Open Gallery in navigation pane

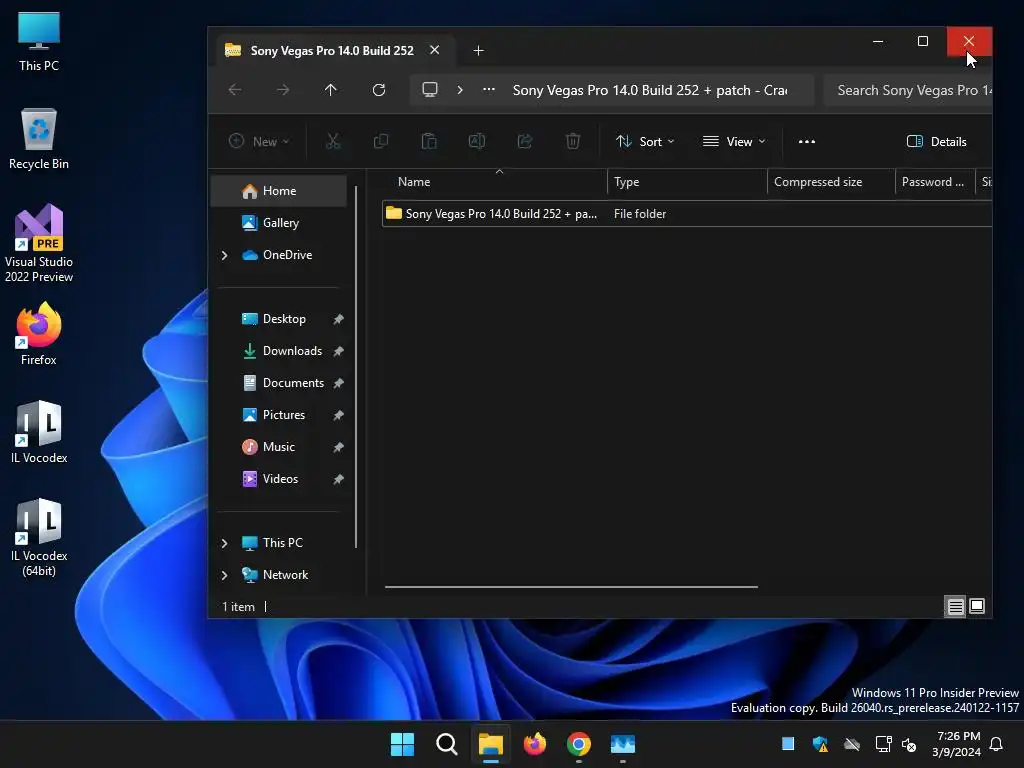pyautogui.click(x=280, y=223)
